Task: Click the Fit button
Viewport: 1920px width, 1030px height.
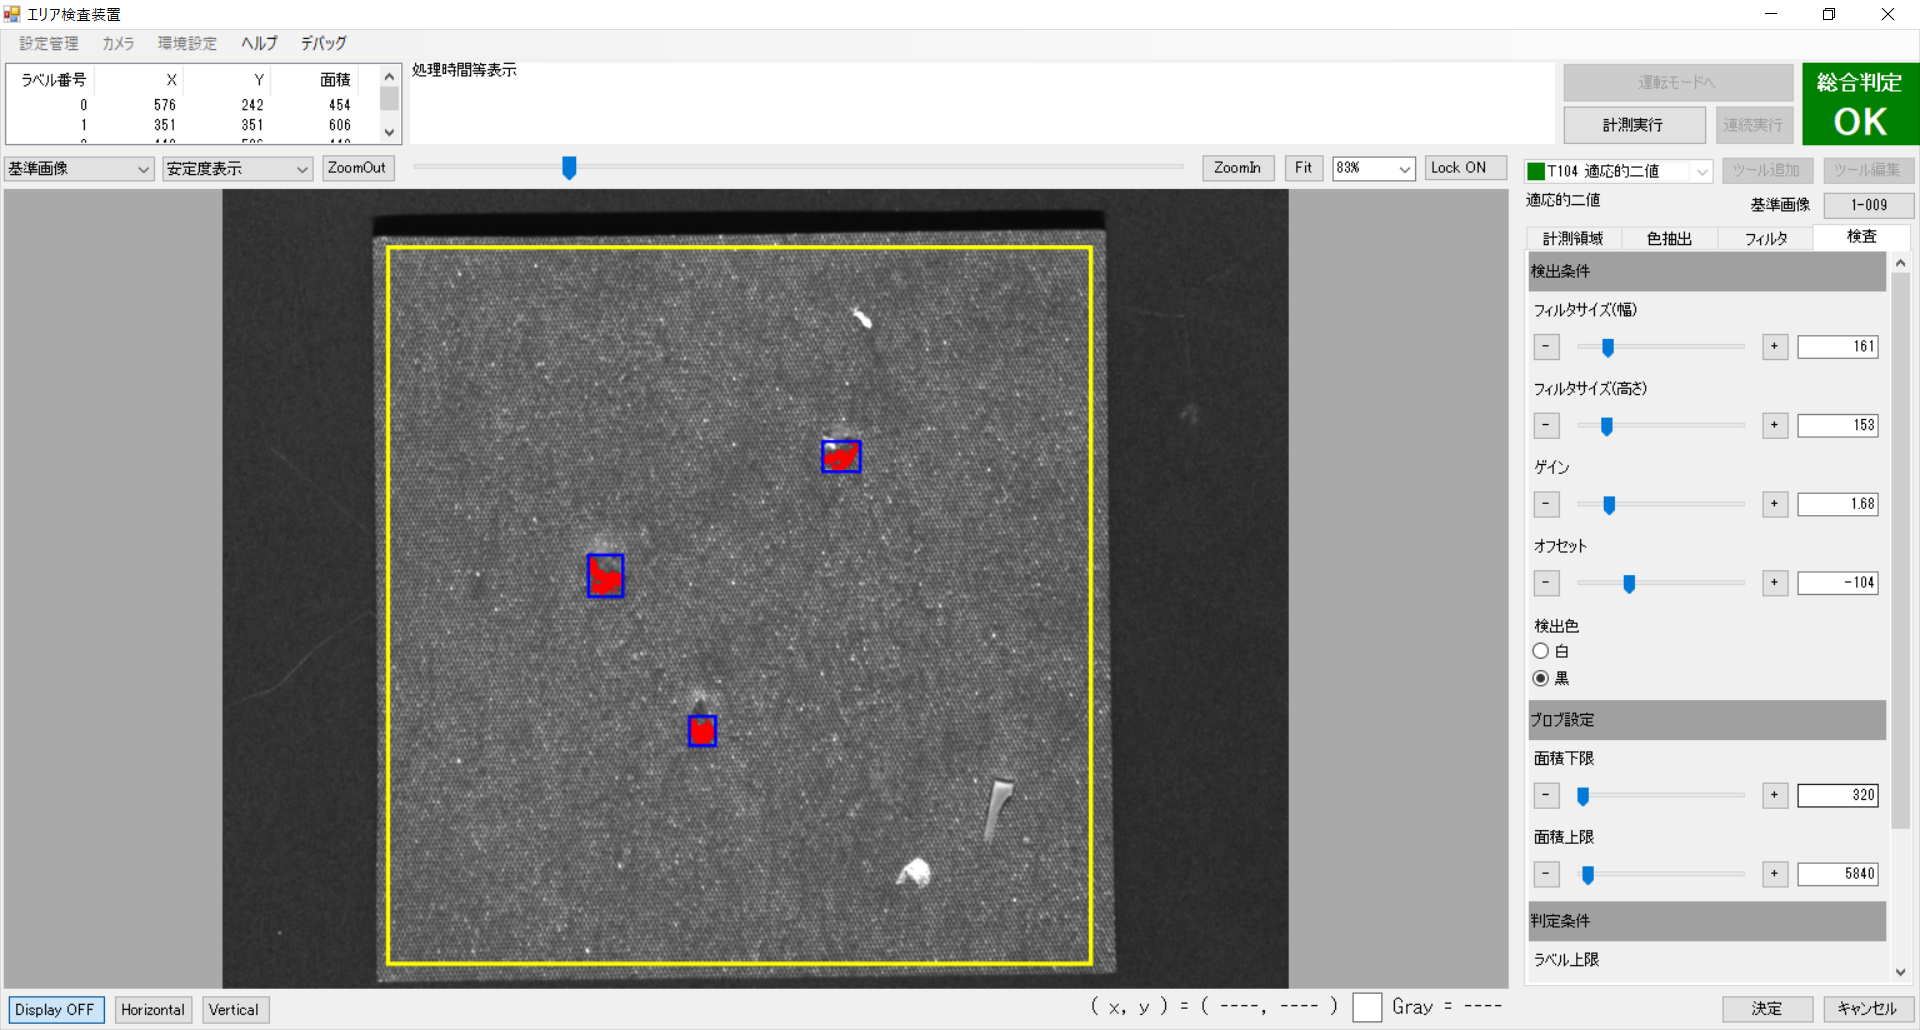Action: [x=1304, y=168]
